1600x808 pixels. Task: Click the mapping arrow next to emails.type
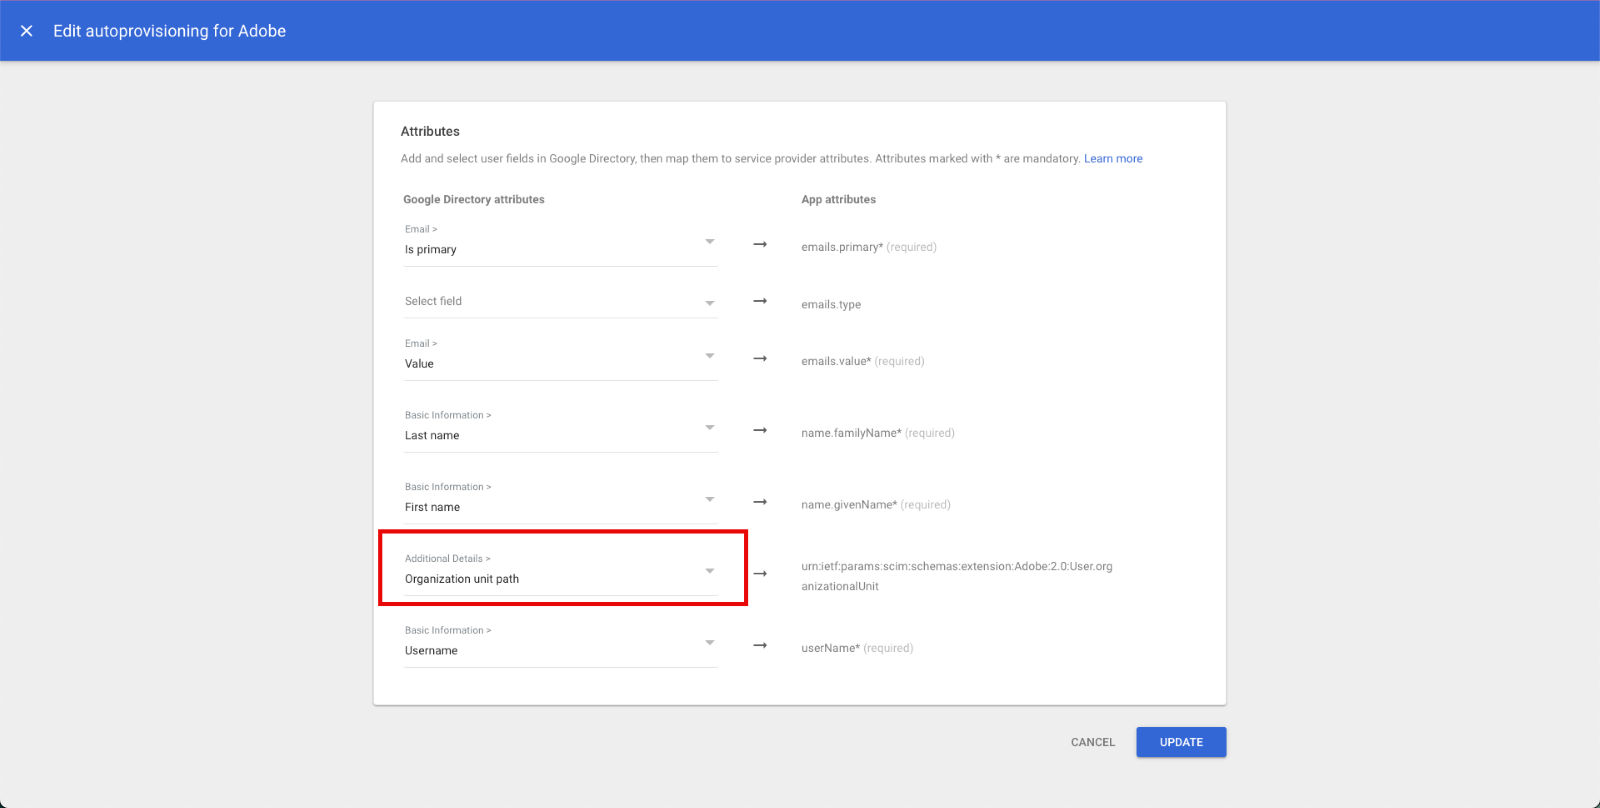tap(760, 301)
